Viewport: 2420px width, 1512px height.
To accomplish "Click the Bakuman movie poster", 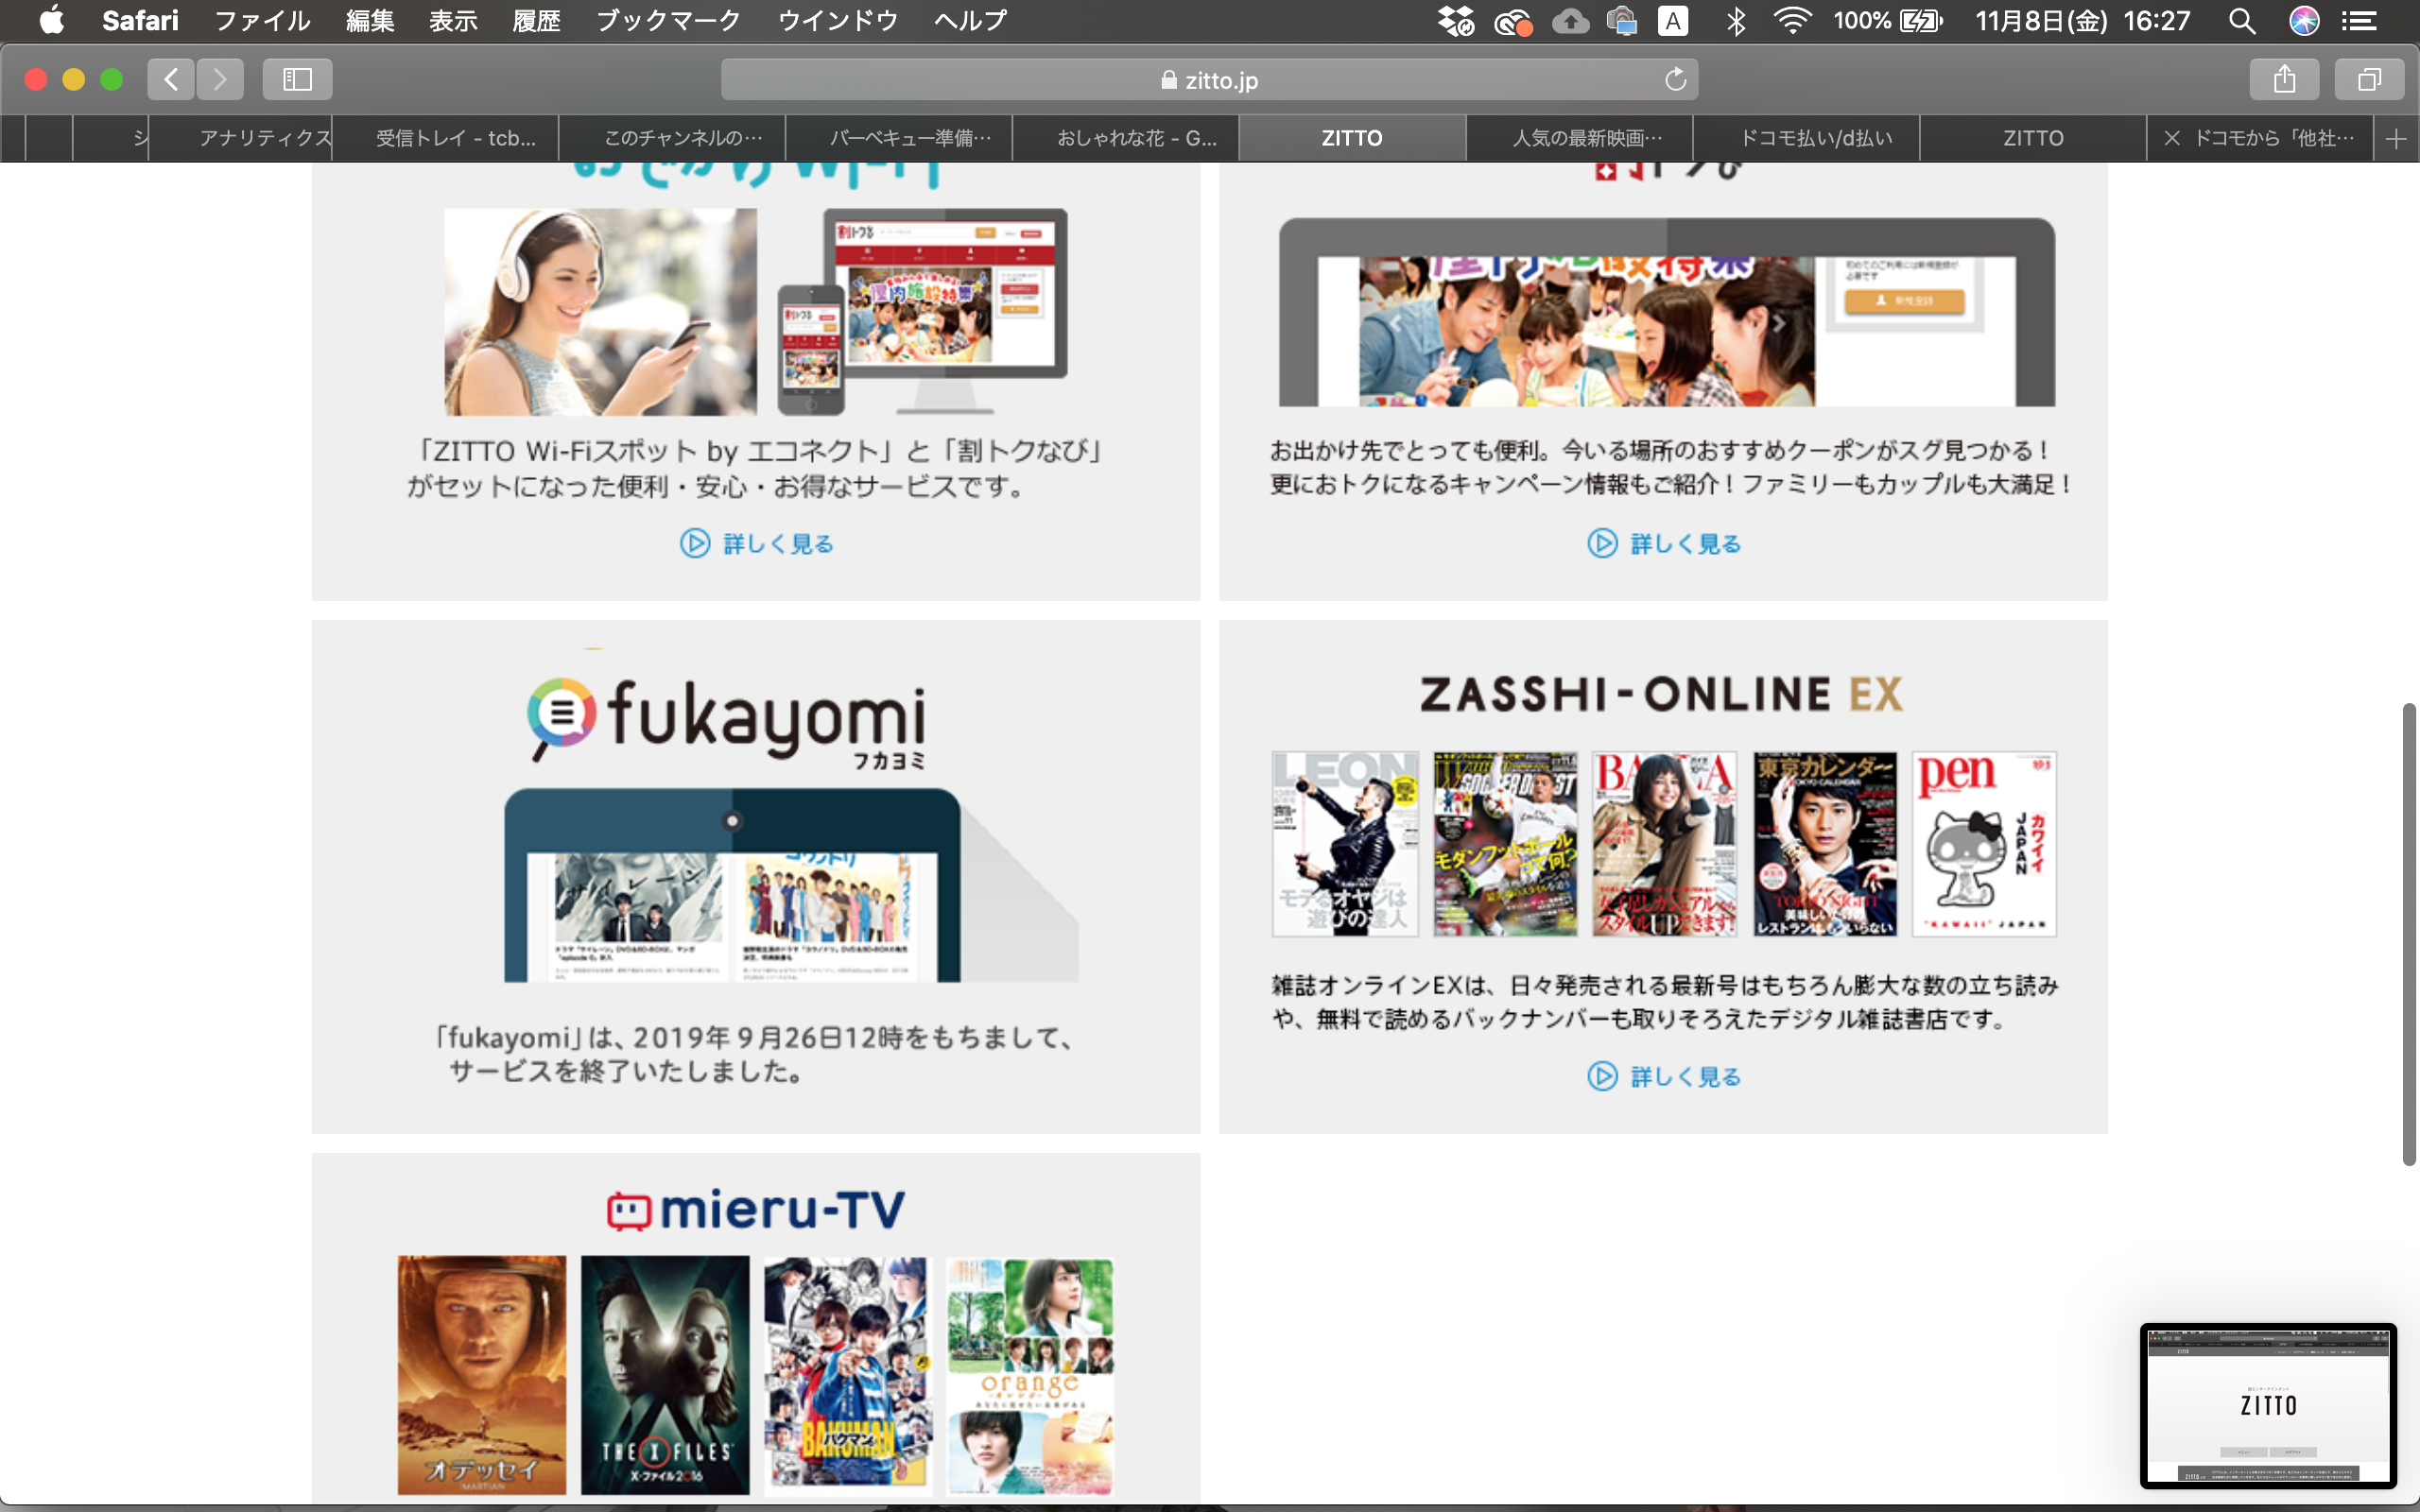I will tap(848, 1375).
